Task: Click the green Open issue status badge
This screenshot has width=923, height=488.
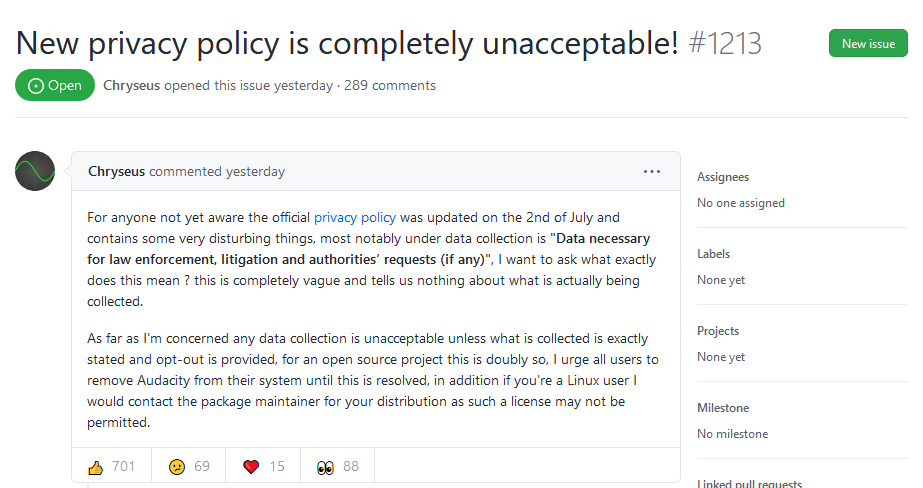Action: pos(55,85)
